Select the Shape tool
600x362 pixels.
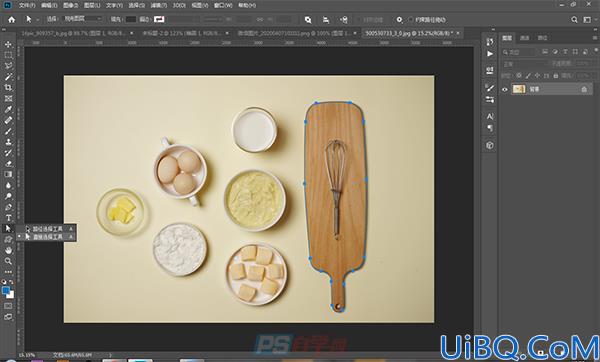point(8,240)
